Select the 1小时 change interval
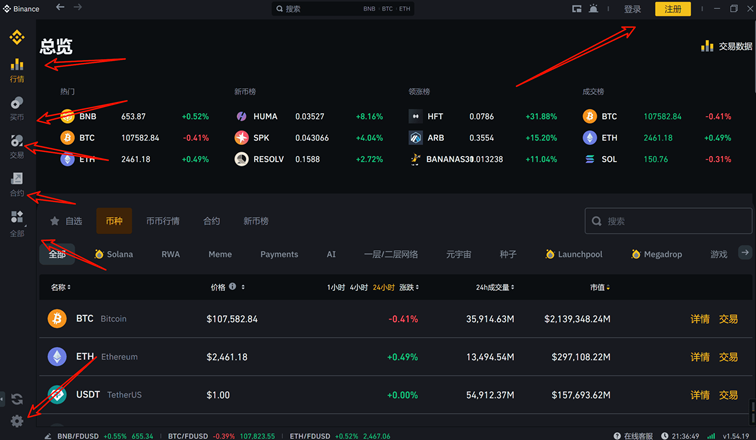Image resolution: width=756 pixels, height=440 pixels. tap(336, 287)
